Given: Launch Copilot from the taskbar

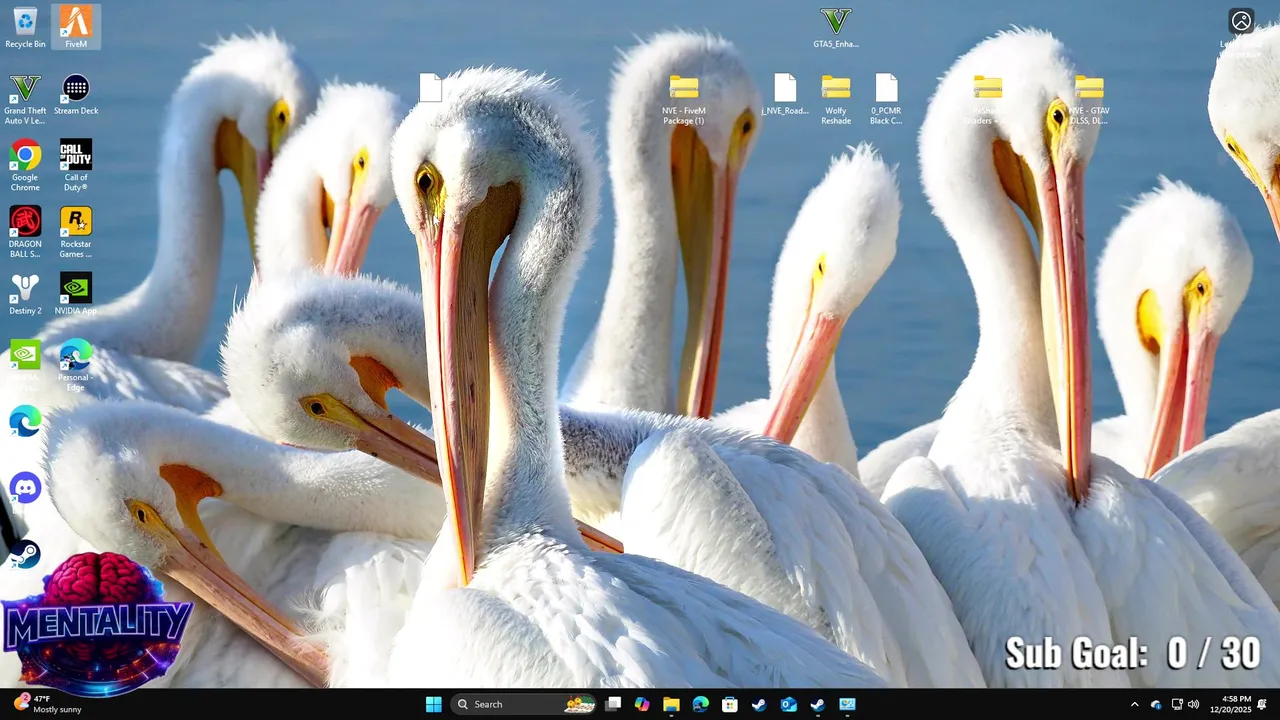Looking at the screenshot, I should (642, 704).
